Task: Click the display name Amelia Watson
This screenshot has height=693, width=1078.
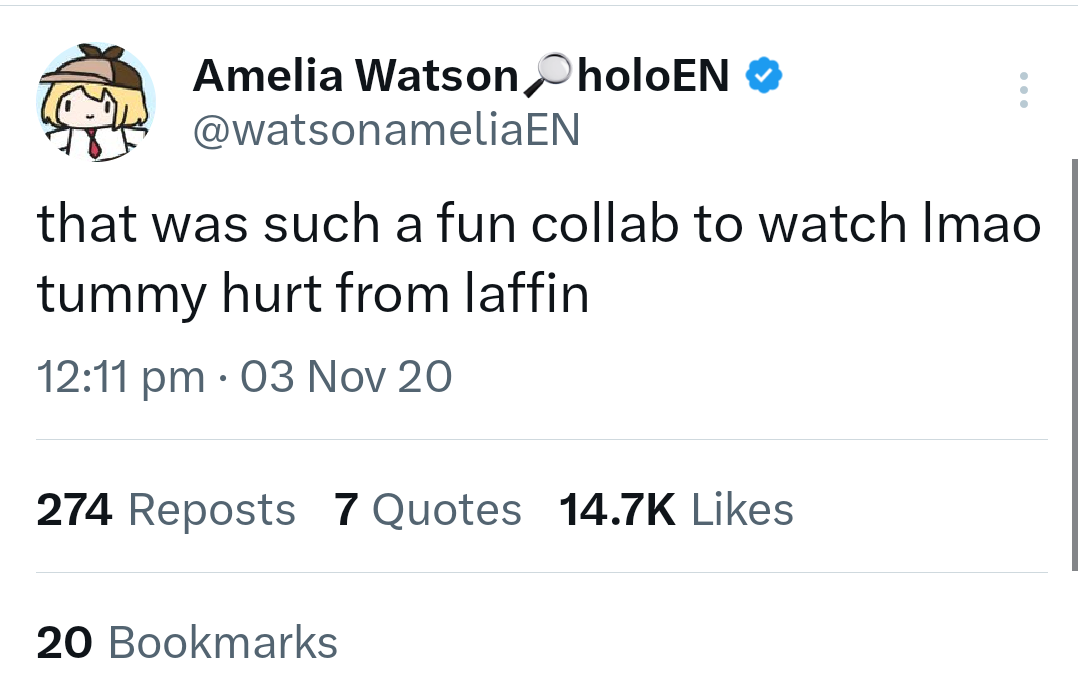Action: 354,76
